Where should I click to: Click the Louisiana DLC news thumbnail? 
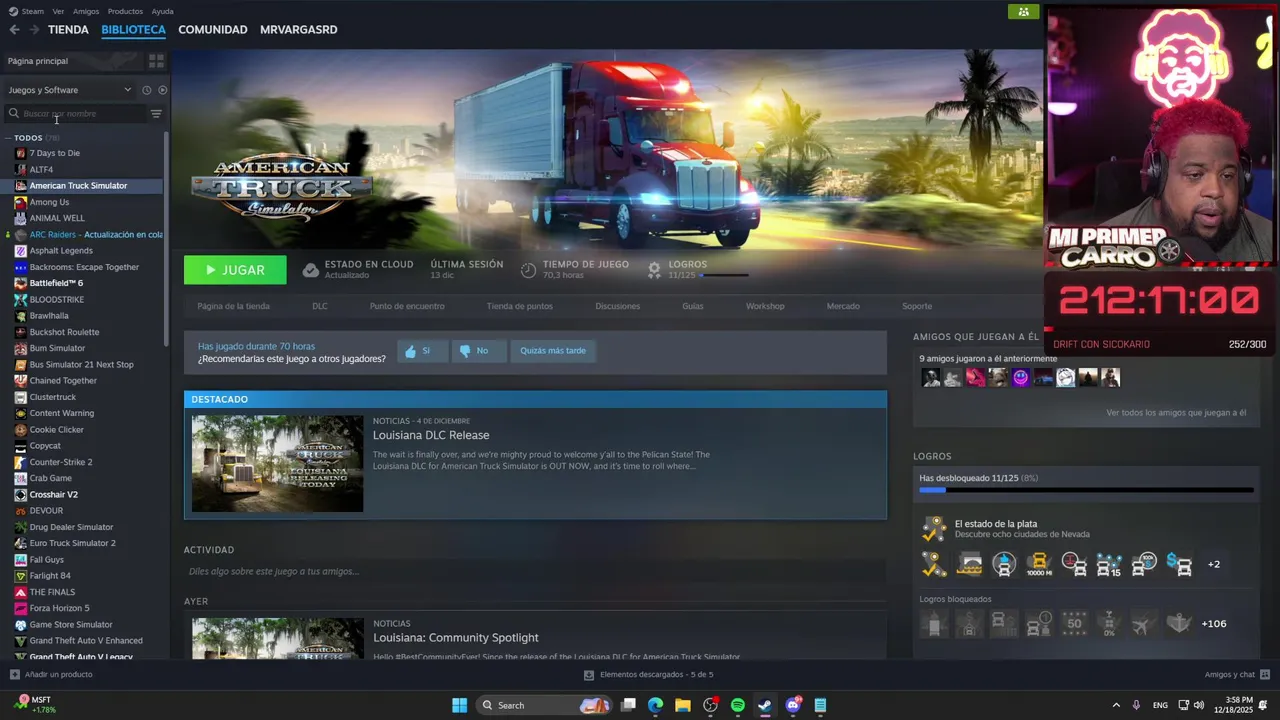[x=278, y=464]
